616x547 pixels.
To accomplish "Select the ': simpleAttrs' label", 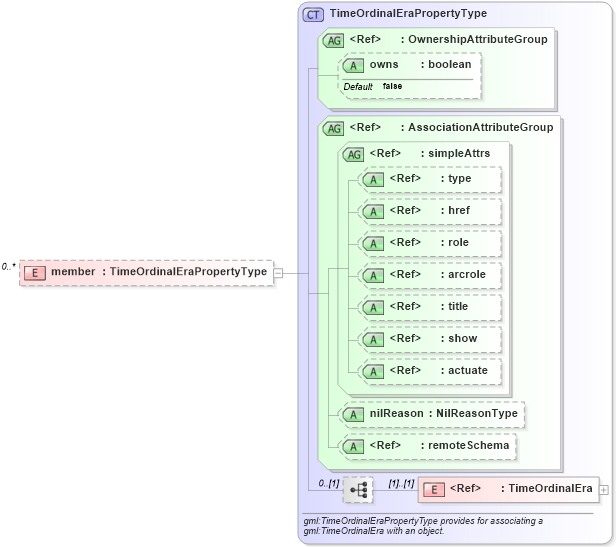I will pyautogui.click(x=455, y=153).
